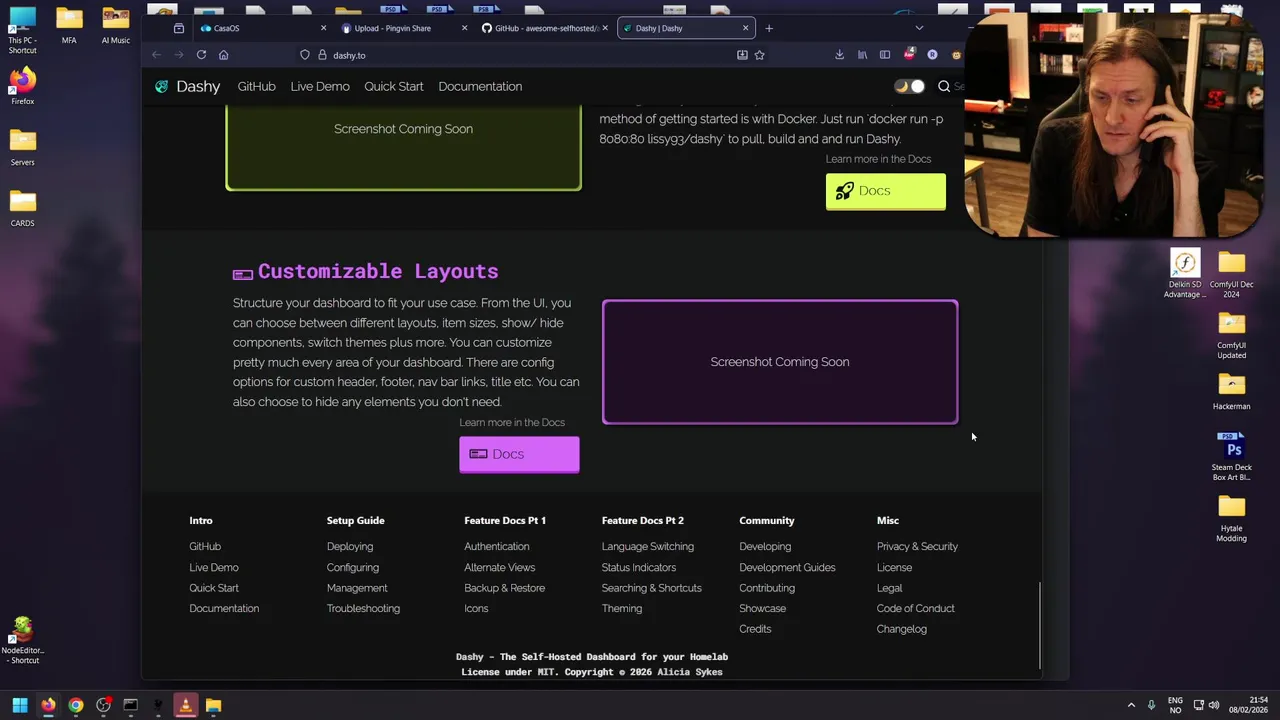Open Documentation in top navbar
Screen dimensions: 1280x720
480,86
